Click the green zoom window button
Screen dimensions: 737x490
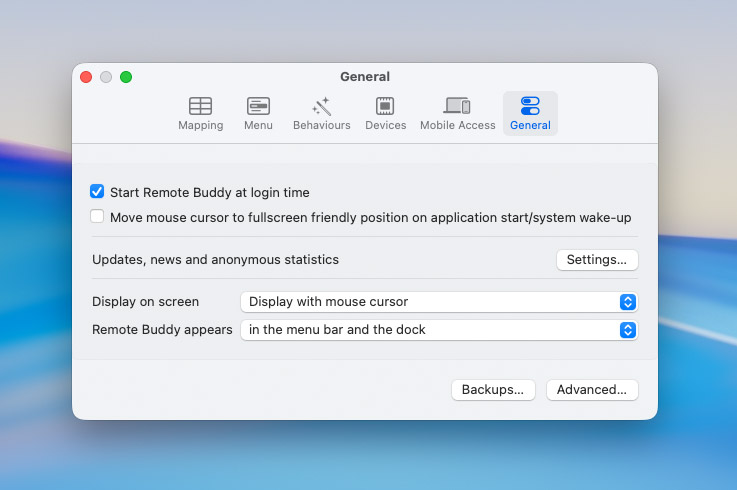tap(126, 77)
